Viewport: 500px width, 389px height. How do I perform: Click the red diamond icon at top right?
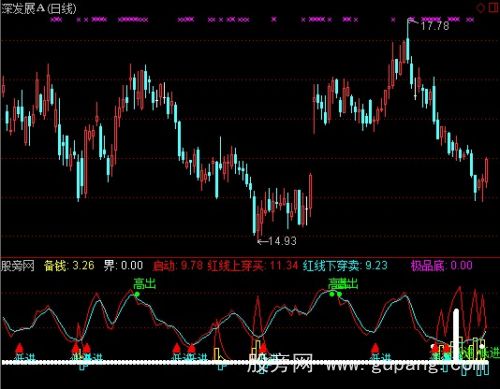(481, 8)
